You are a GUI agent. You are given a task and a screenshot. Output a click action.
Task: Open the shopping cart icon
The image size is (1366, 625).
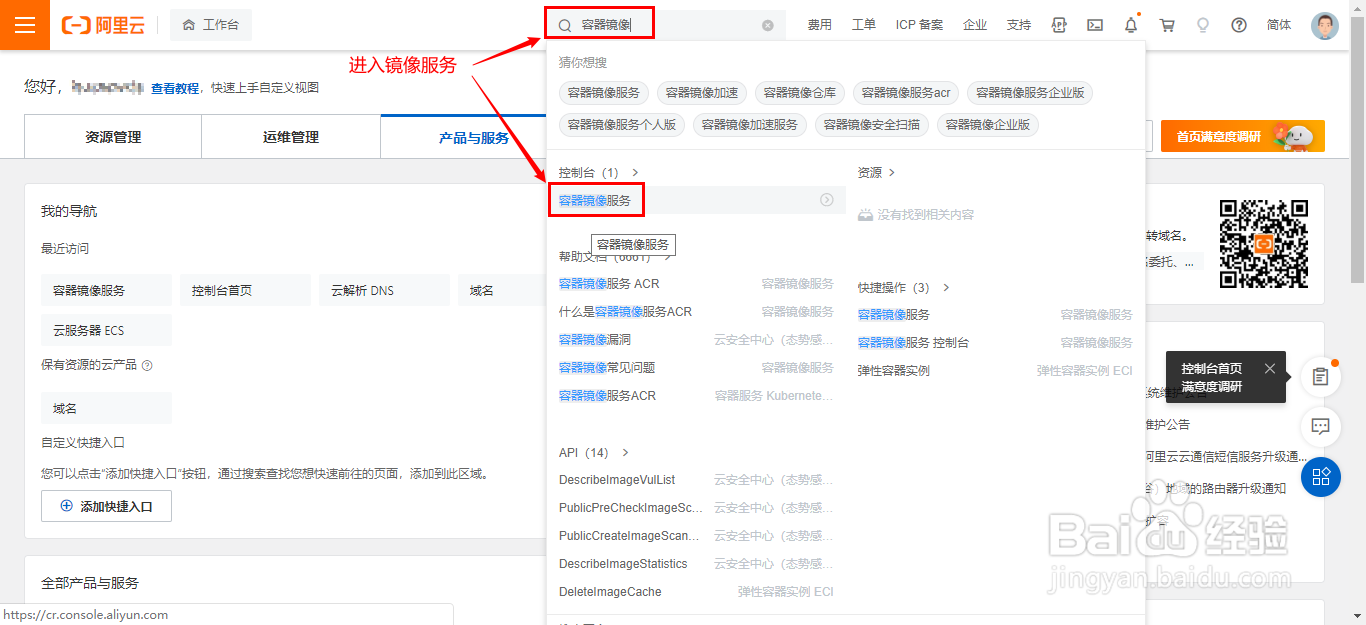pos(1167,25)
